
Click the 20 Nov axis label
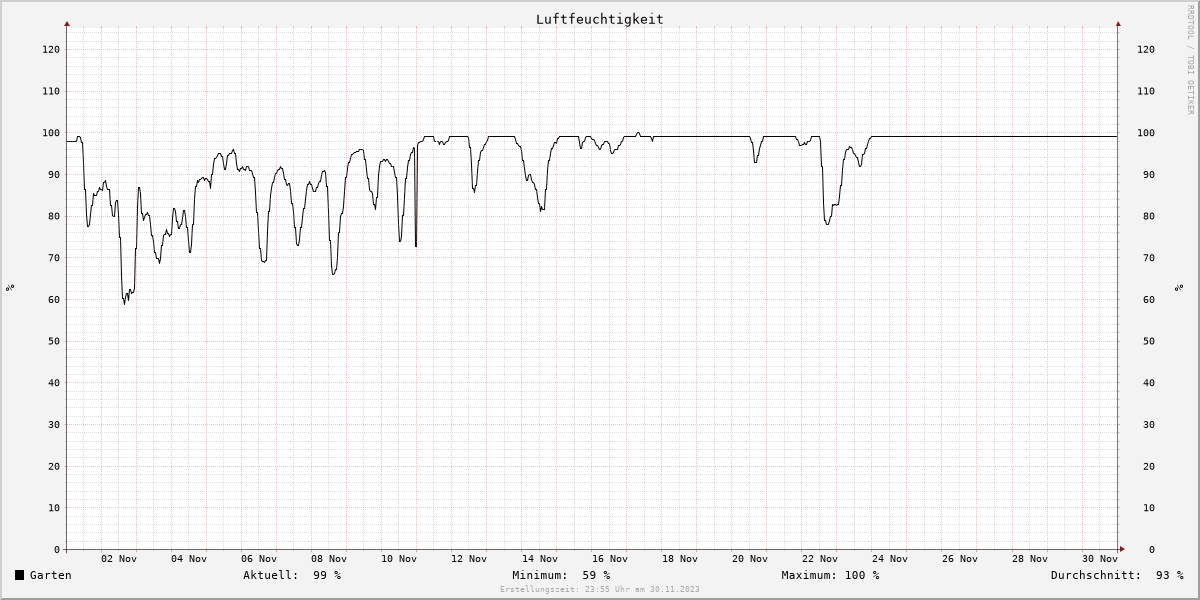coord(750,559)
